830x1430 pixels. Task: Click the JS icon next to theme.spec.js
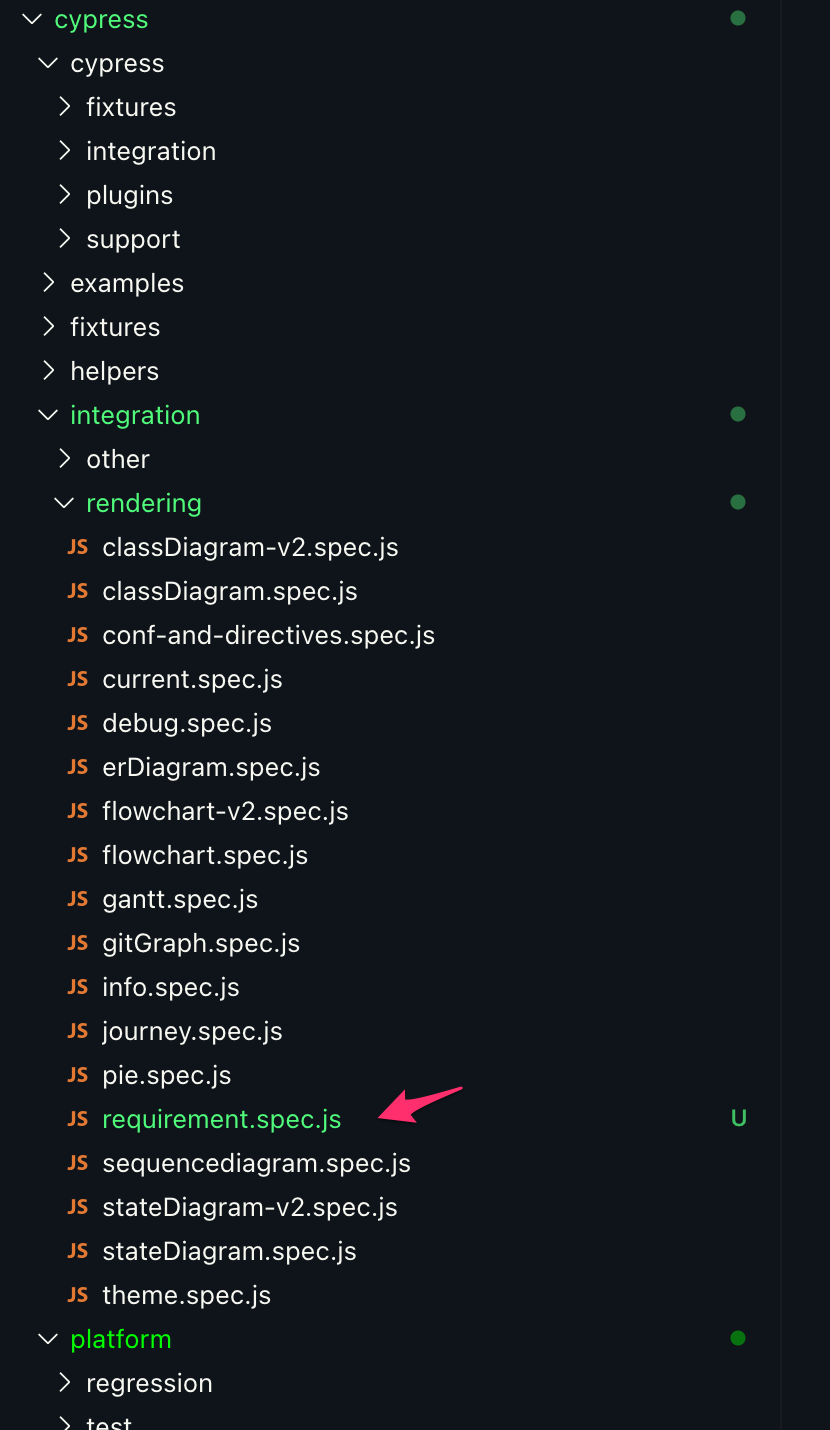click(x=78, y=1295)
